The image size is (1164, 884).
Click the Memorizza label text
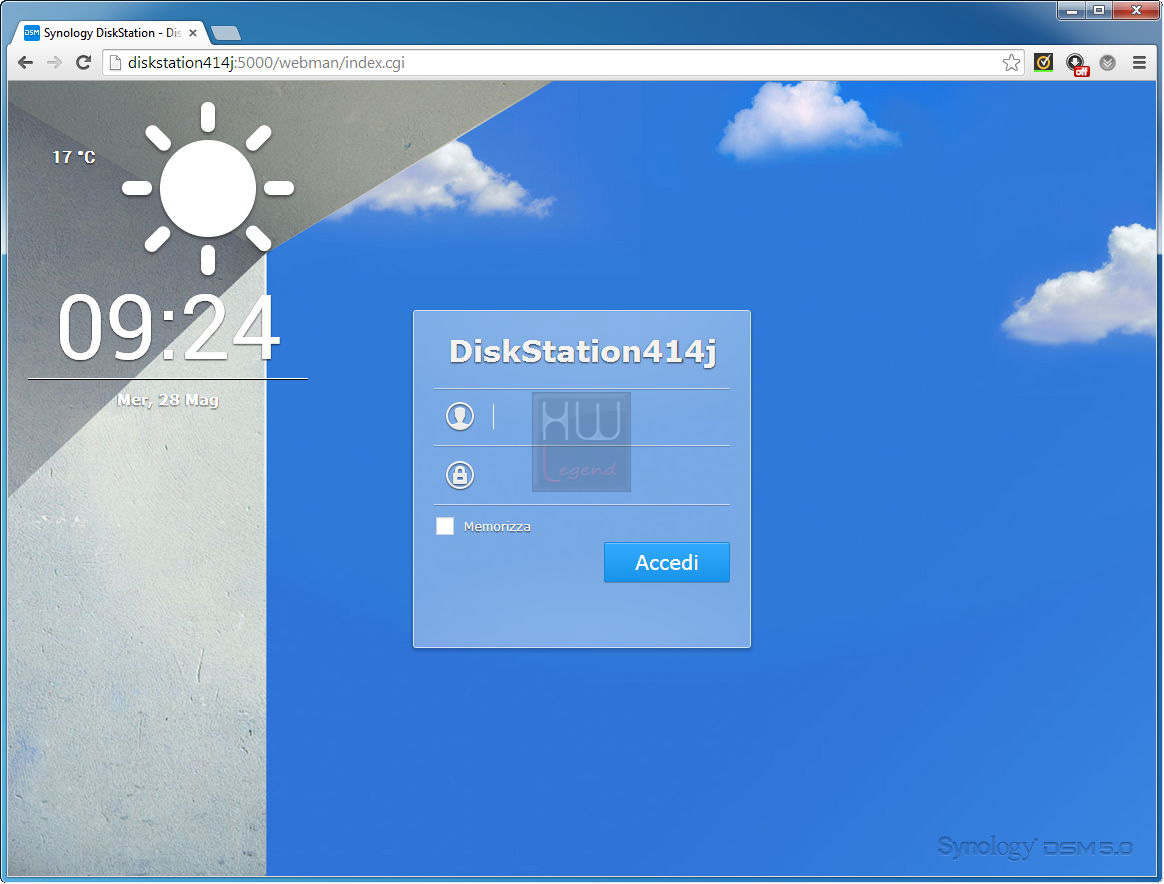pos(497,526)
